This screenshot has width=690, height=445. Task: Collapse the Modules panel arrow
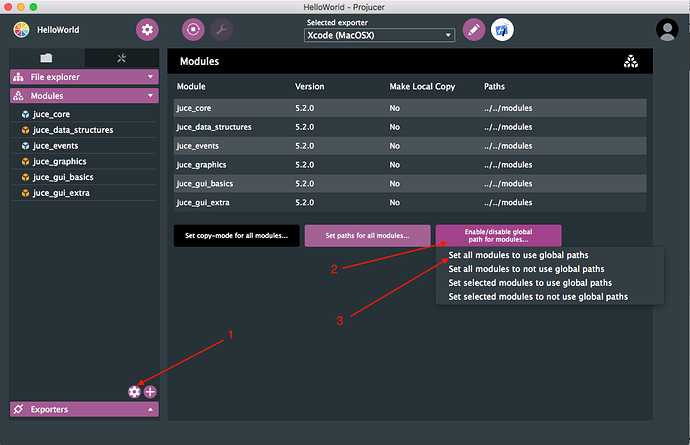coord(150,96)
